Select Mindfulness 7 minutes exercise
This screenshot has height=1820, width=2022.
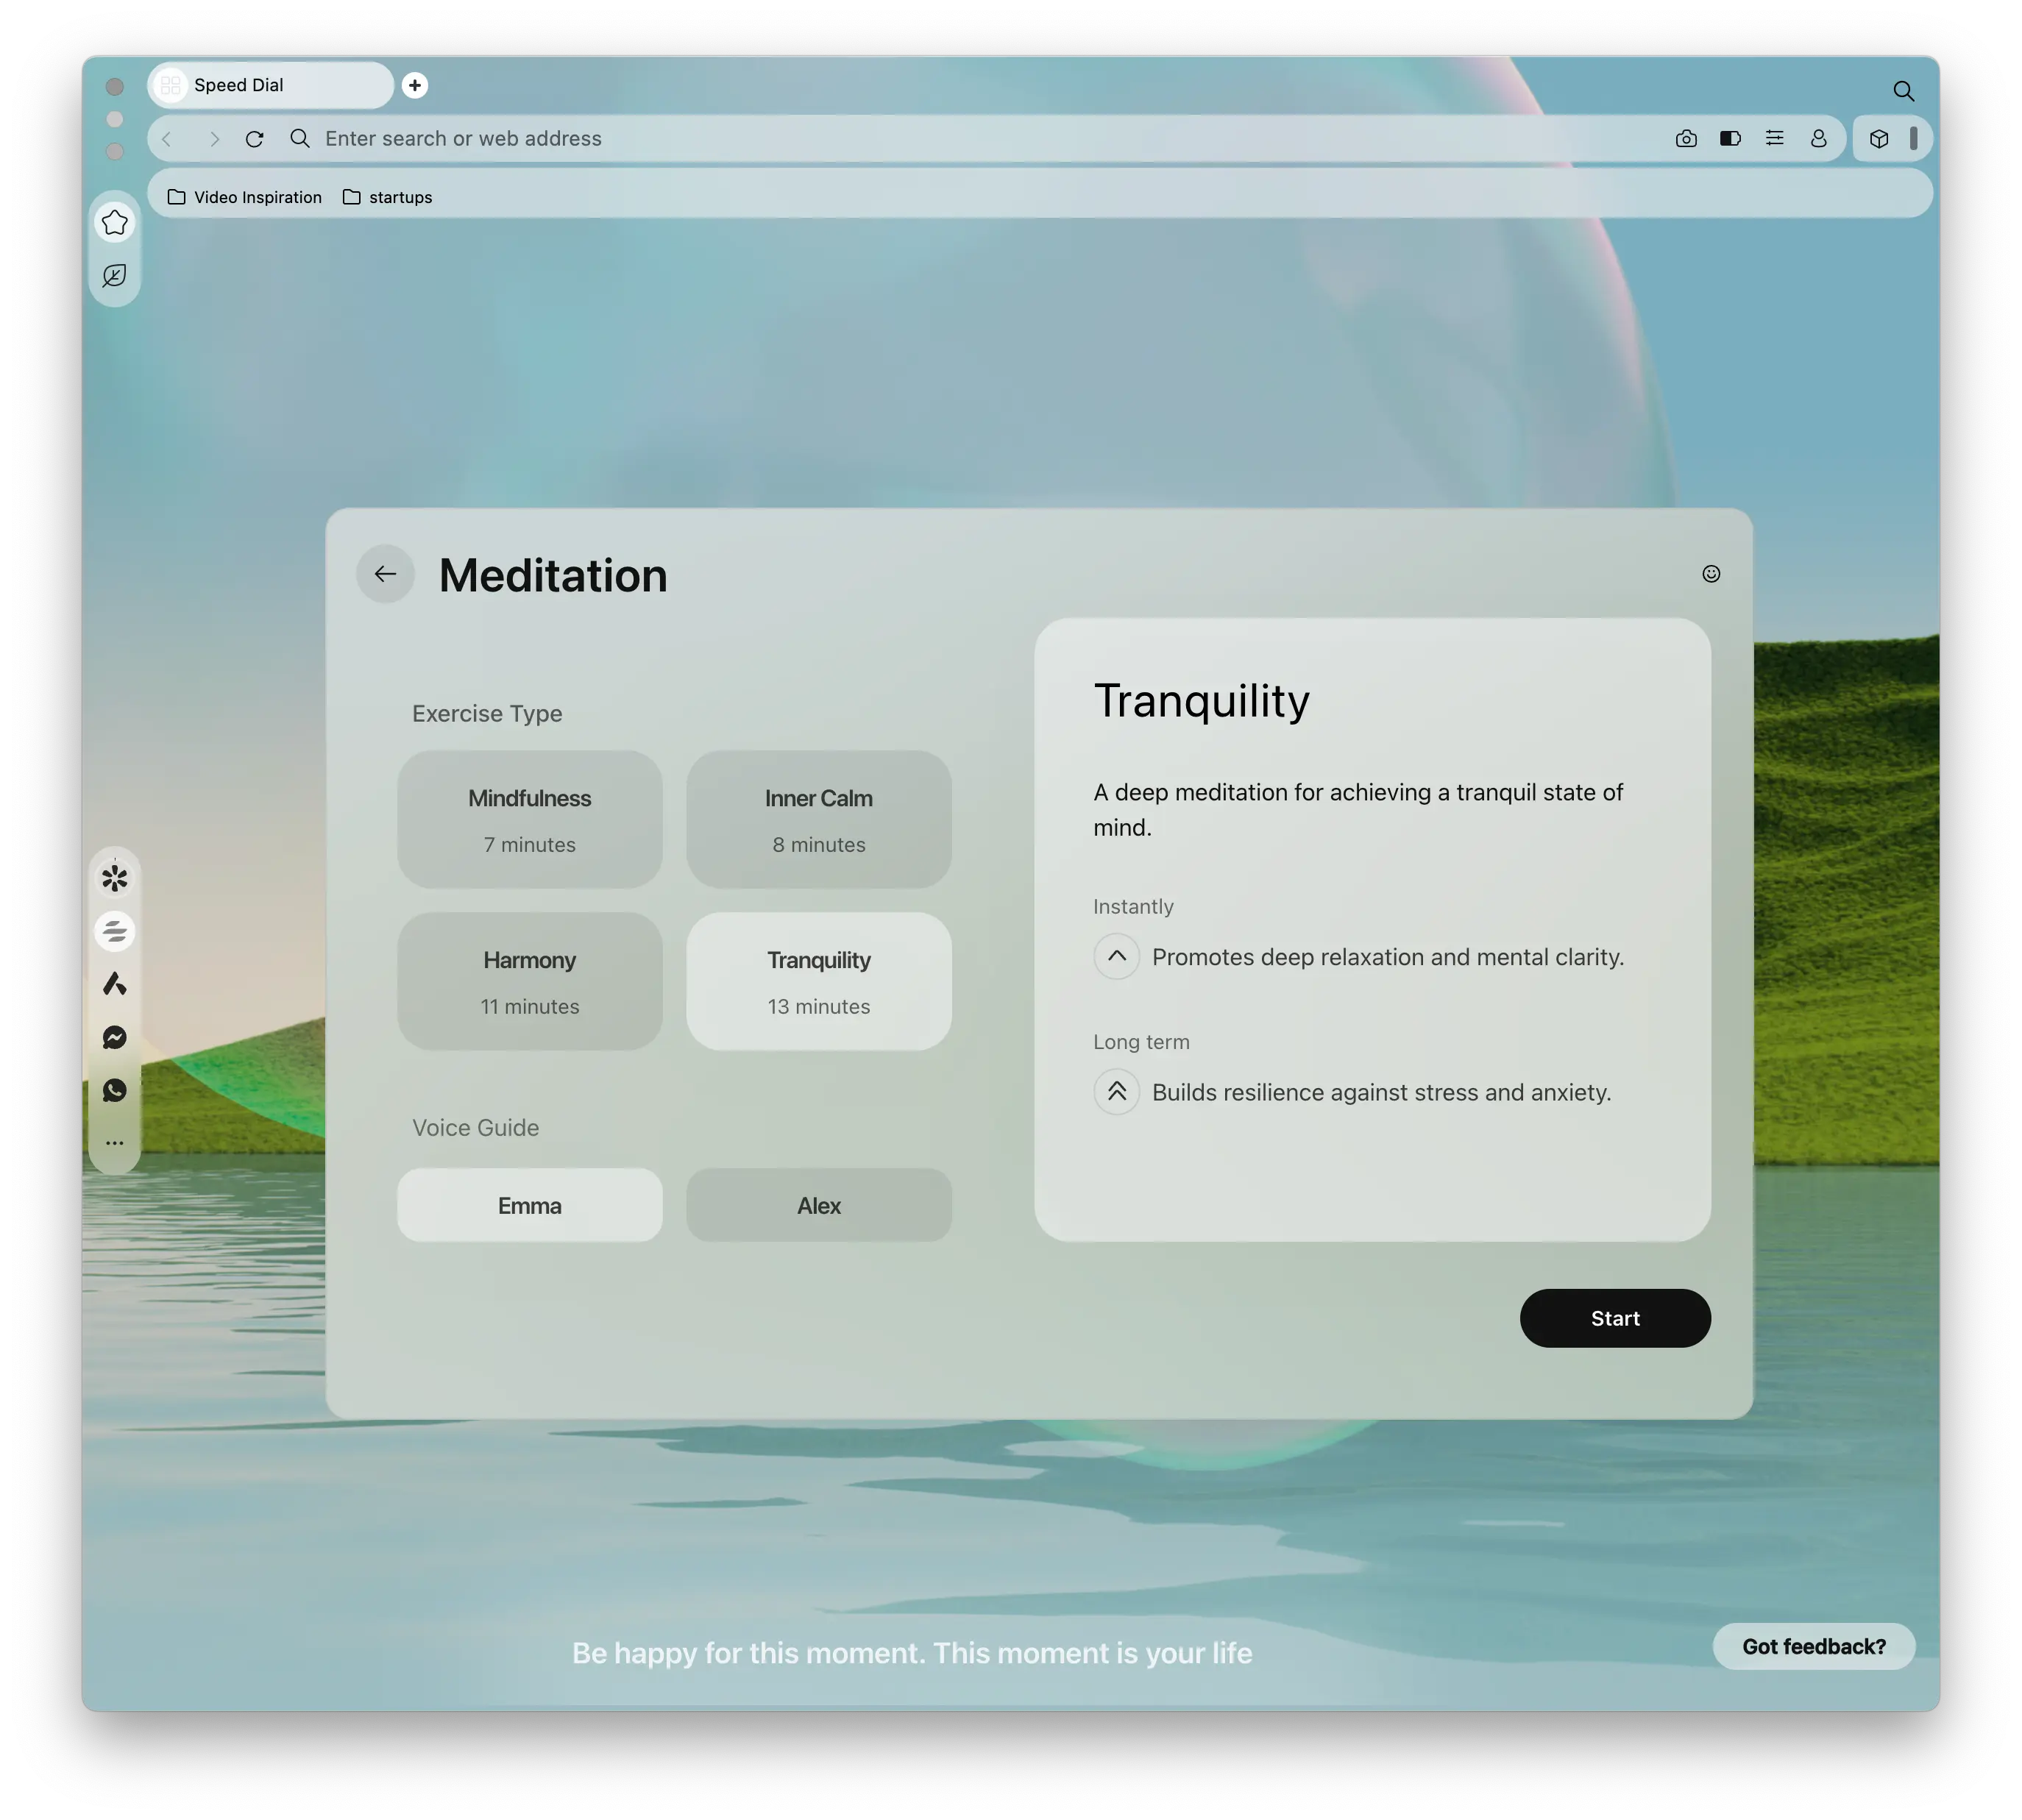pos(530,820)
